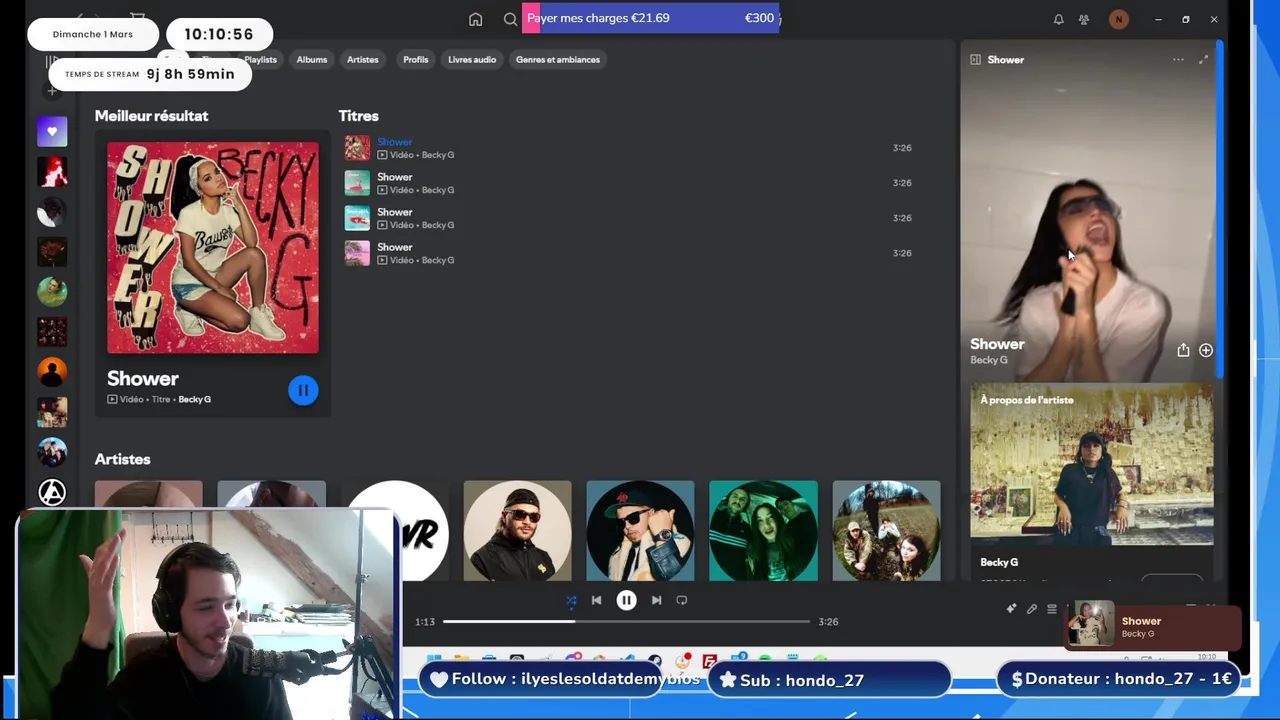Filter results by Genres et ambiances
Image resolution: width=1280 pixels, height=720 pixels.
(x=558, y=60)
